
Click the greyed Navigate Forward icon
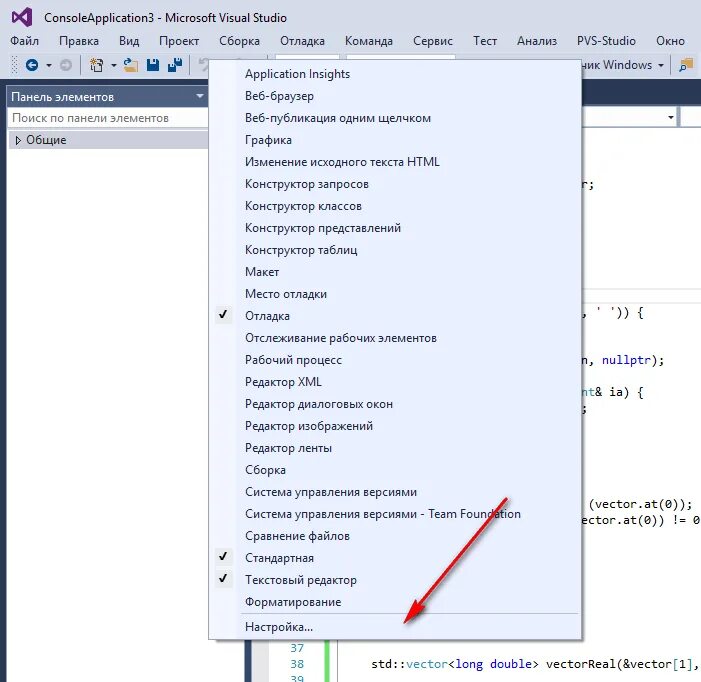coord(66,65)
